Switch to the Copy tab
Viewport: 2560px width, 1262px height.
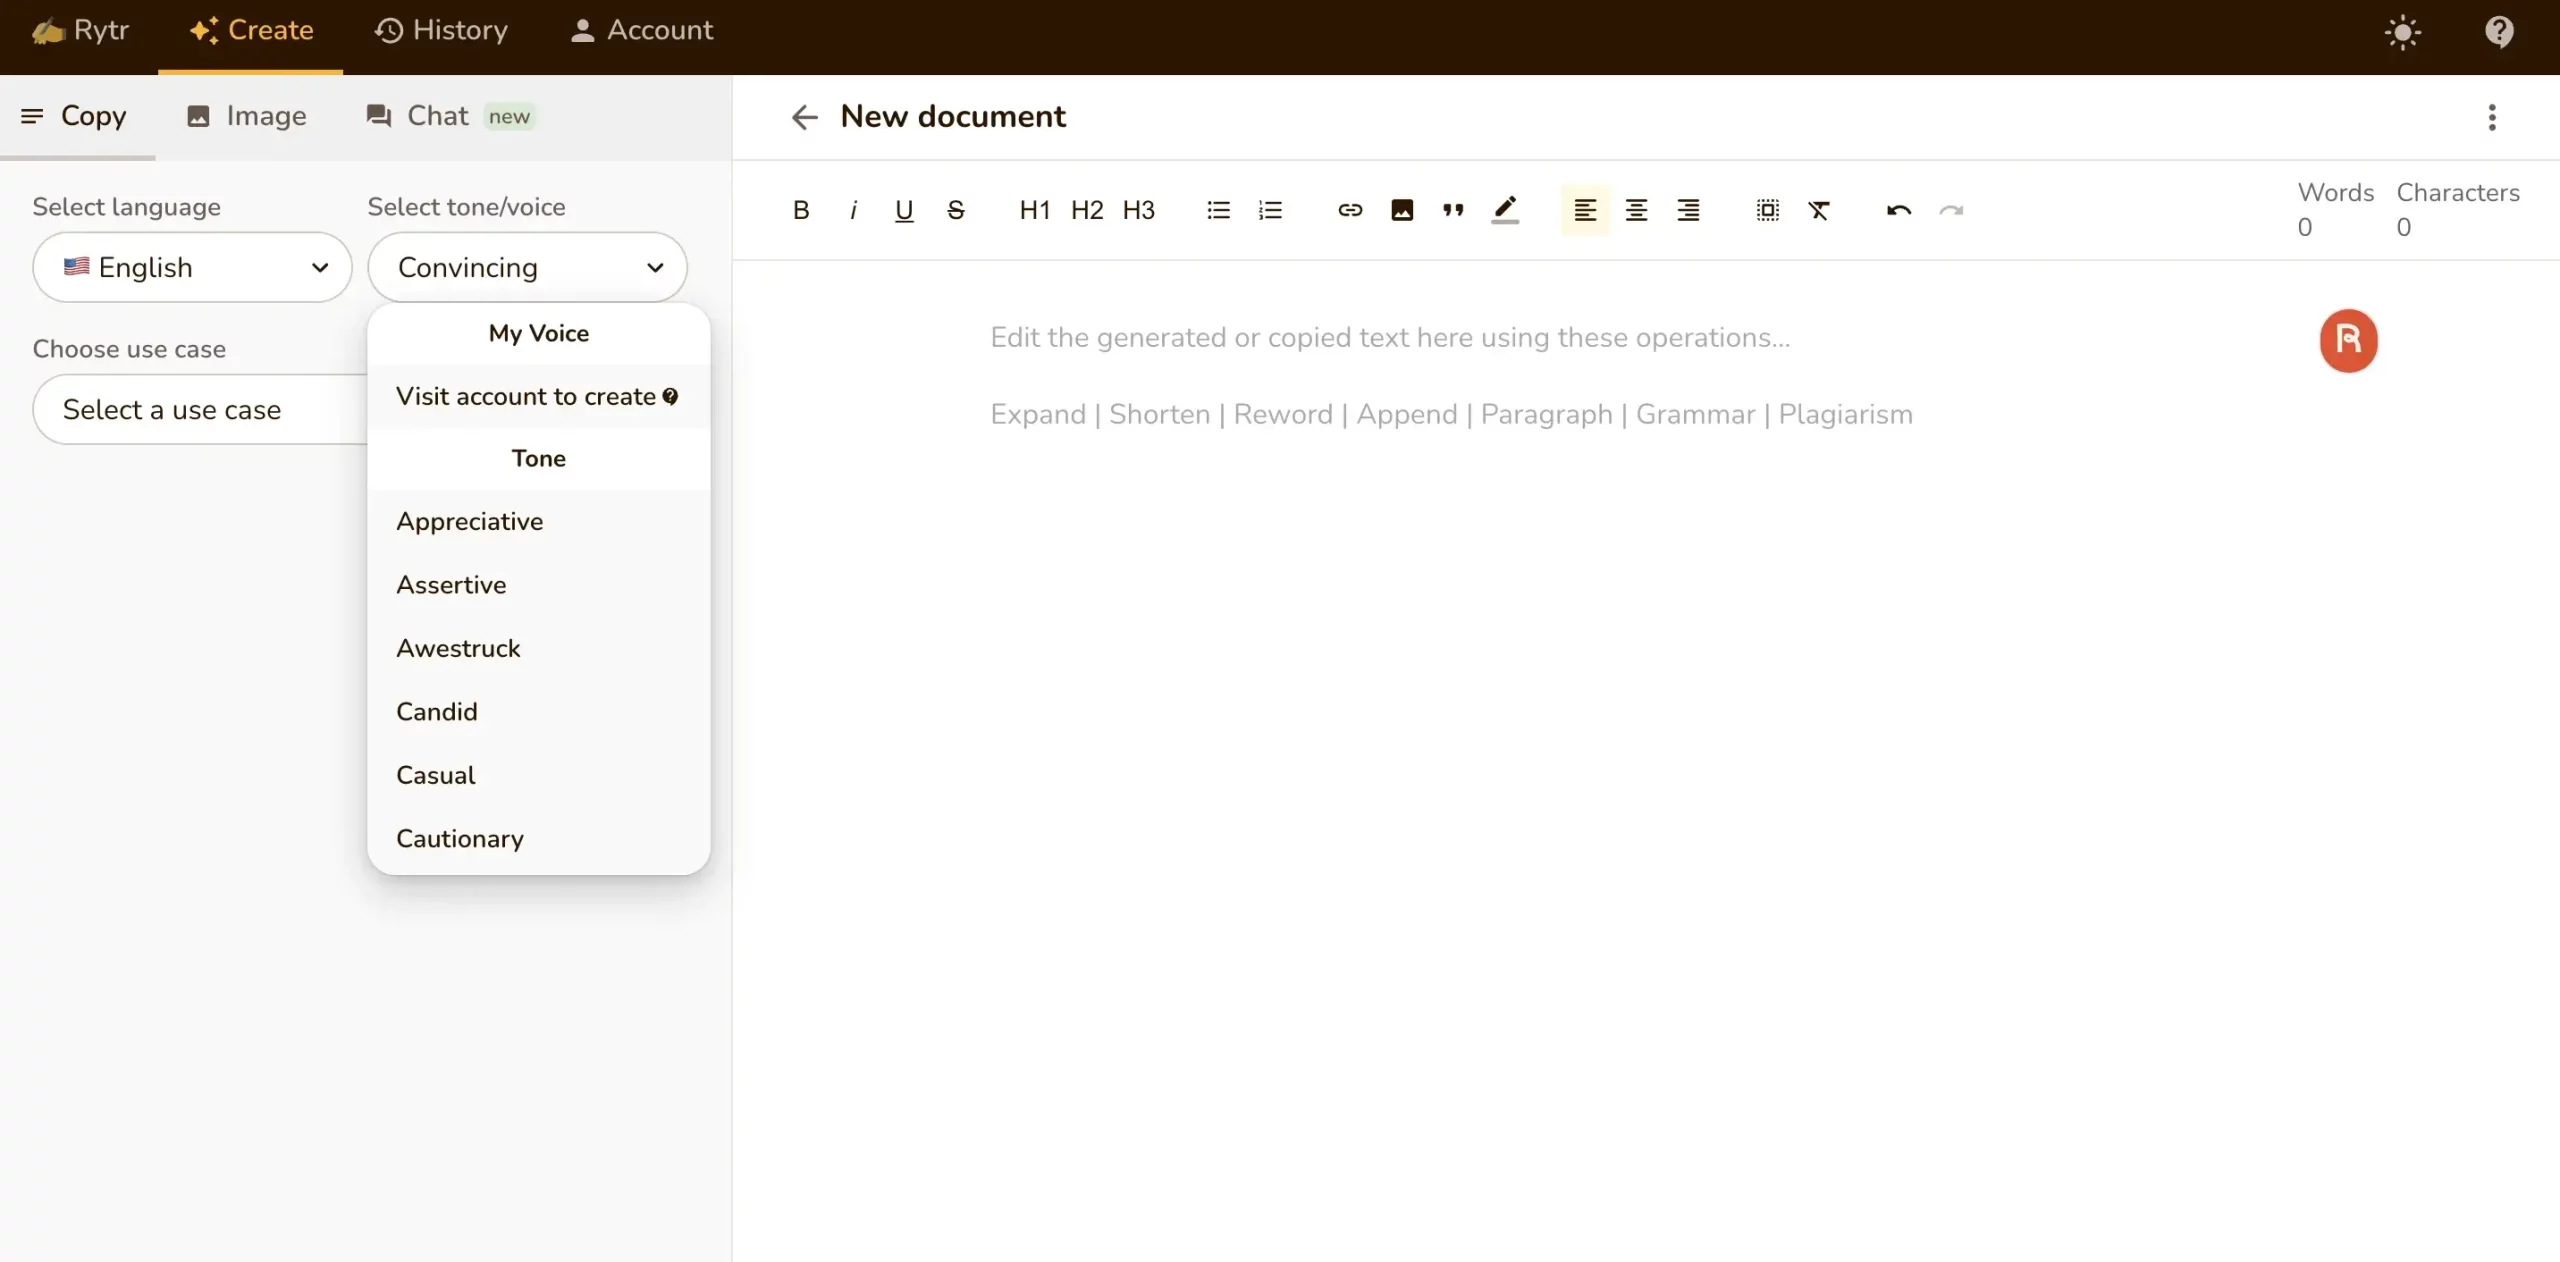77,116
